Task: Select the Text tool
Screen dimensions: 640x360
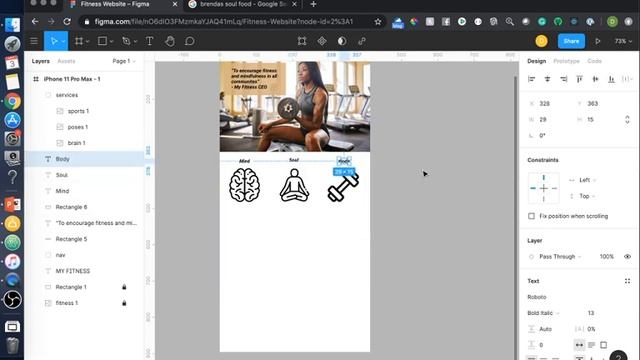Action: 149,41
